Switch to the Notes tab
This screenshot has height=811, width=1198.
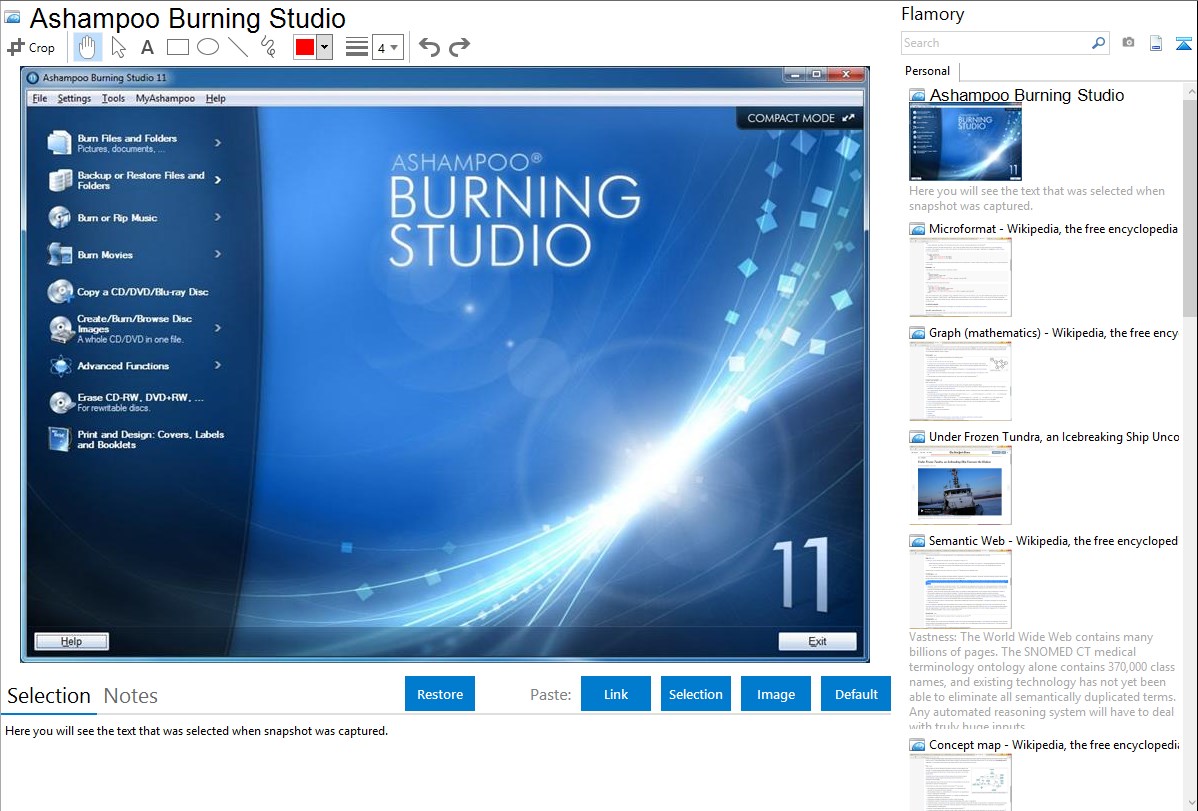point(131,696)
